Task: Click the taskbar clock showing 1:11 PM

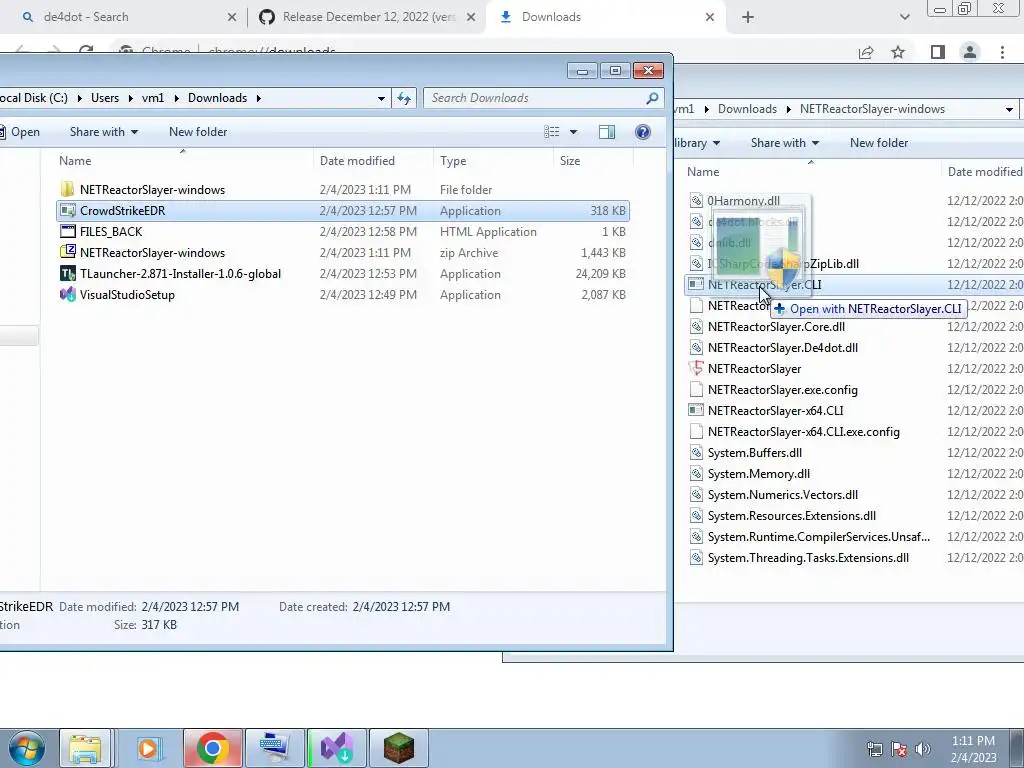Action: click(973, 749)
